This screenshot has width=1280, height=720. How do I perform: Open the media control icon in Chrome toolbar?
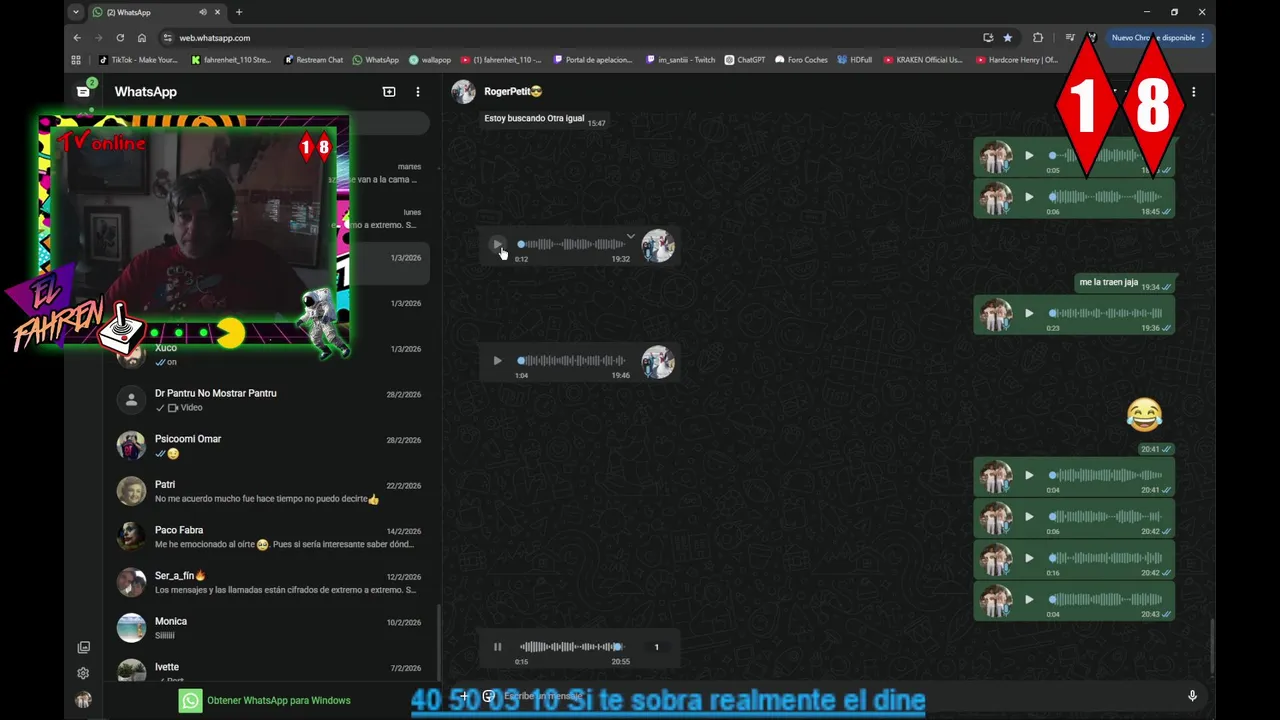click(1070, 38)
